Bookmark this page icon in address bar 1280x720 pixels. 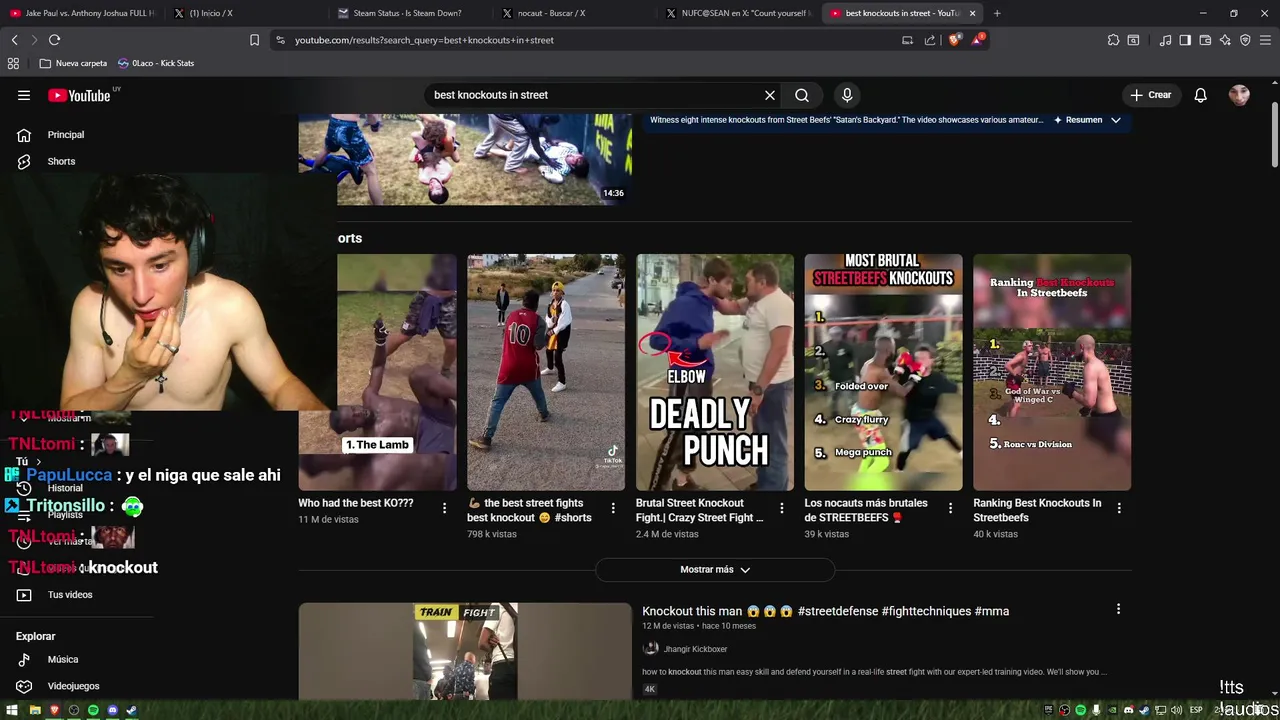pos(254,40)
